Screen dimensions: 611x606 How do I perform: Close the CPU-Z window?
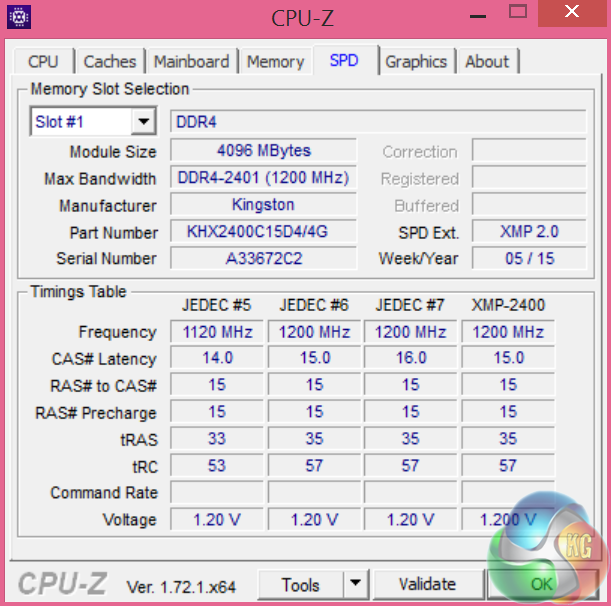pos(572,12)
